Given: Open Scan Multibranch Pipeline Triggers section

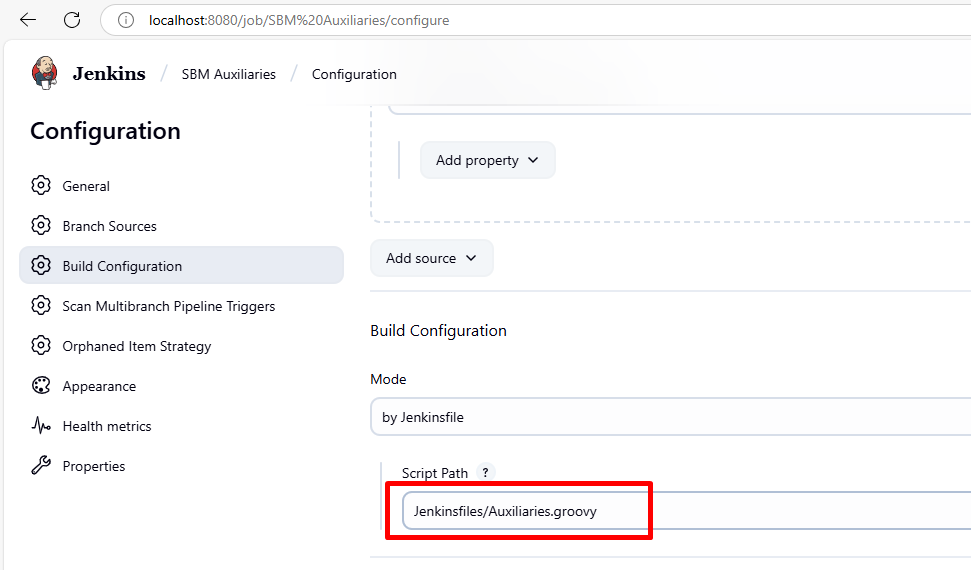Looking at the screenshot, I should click(x=168, y=306).
